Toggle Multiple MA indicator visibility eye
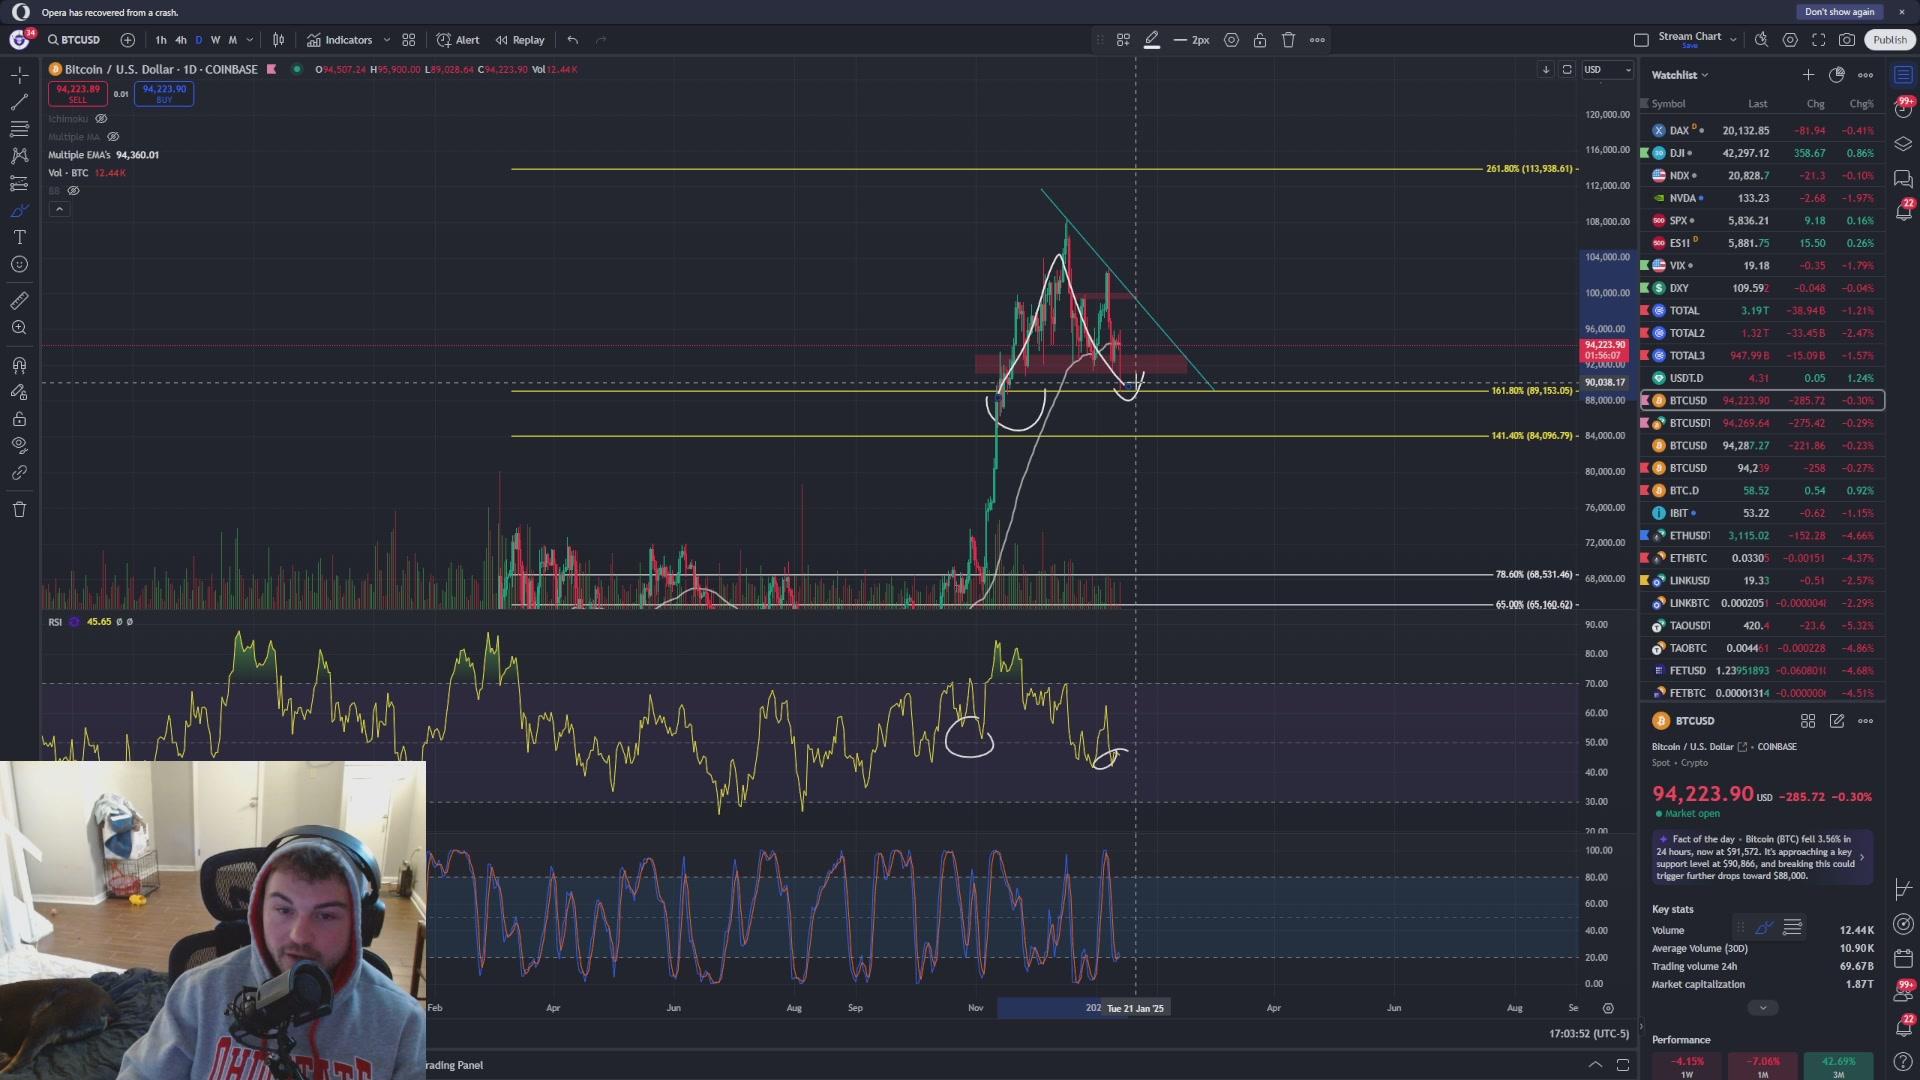The width and height of the screenshot is (1920, 1080). (x=113, y=137)
